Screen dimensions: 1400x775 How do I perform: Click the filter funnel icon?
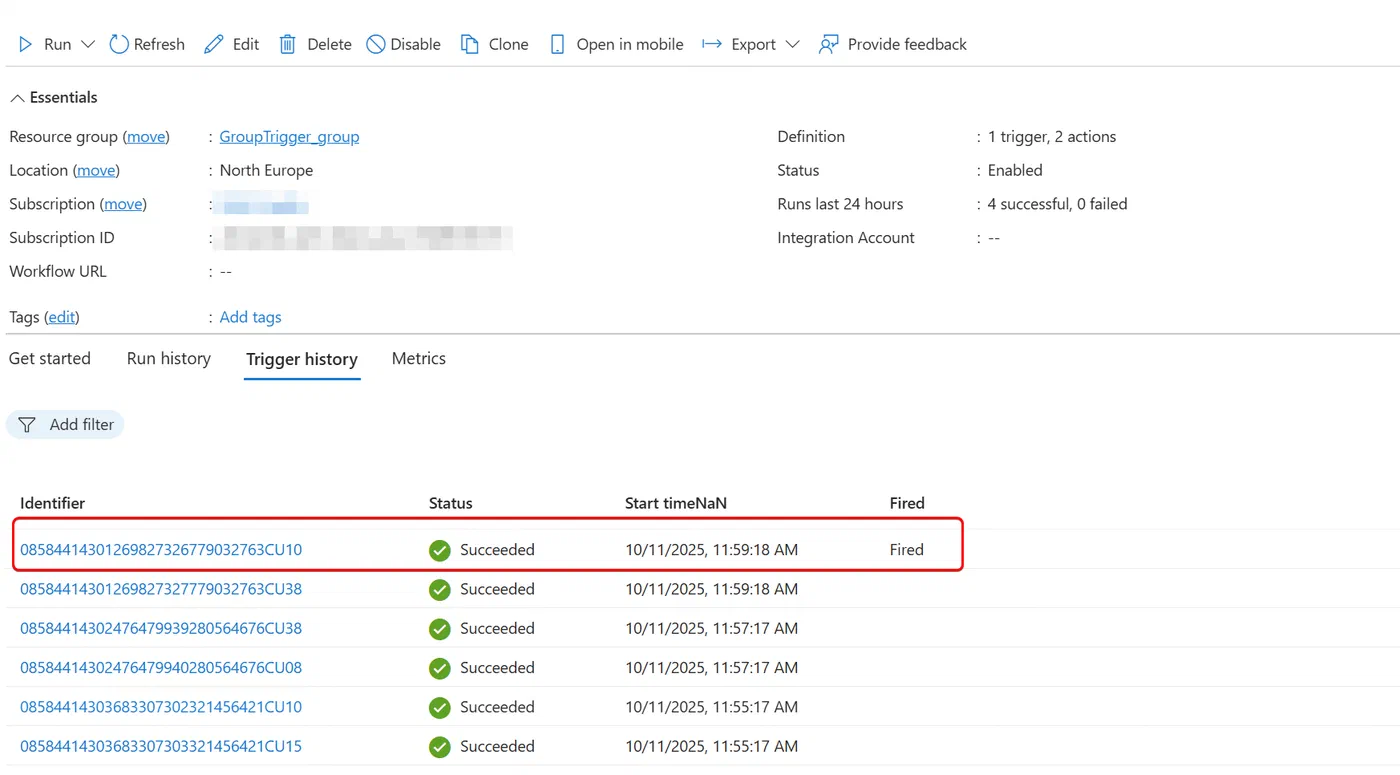point(27,425)
